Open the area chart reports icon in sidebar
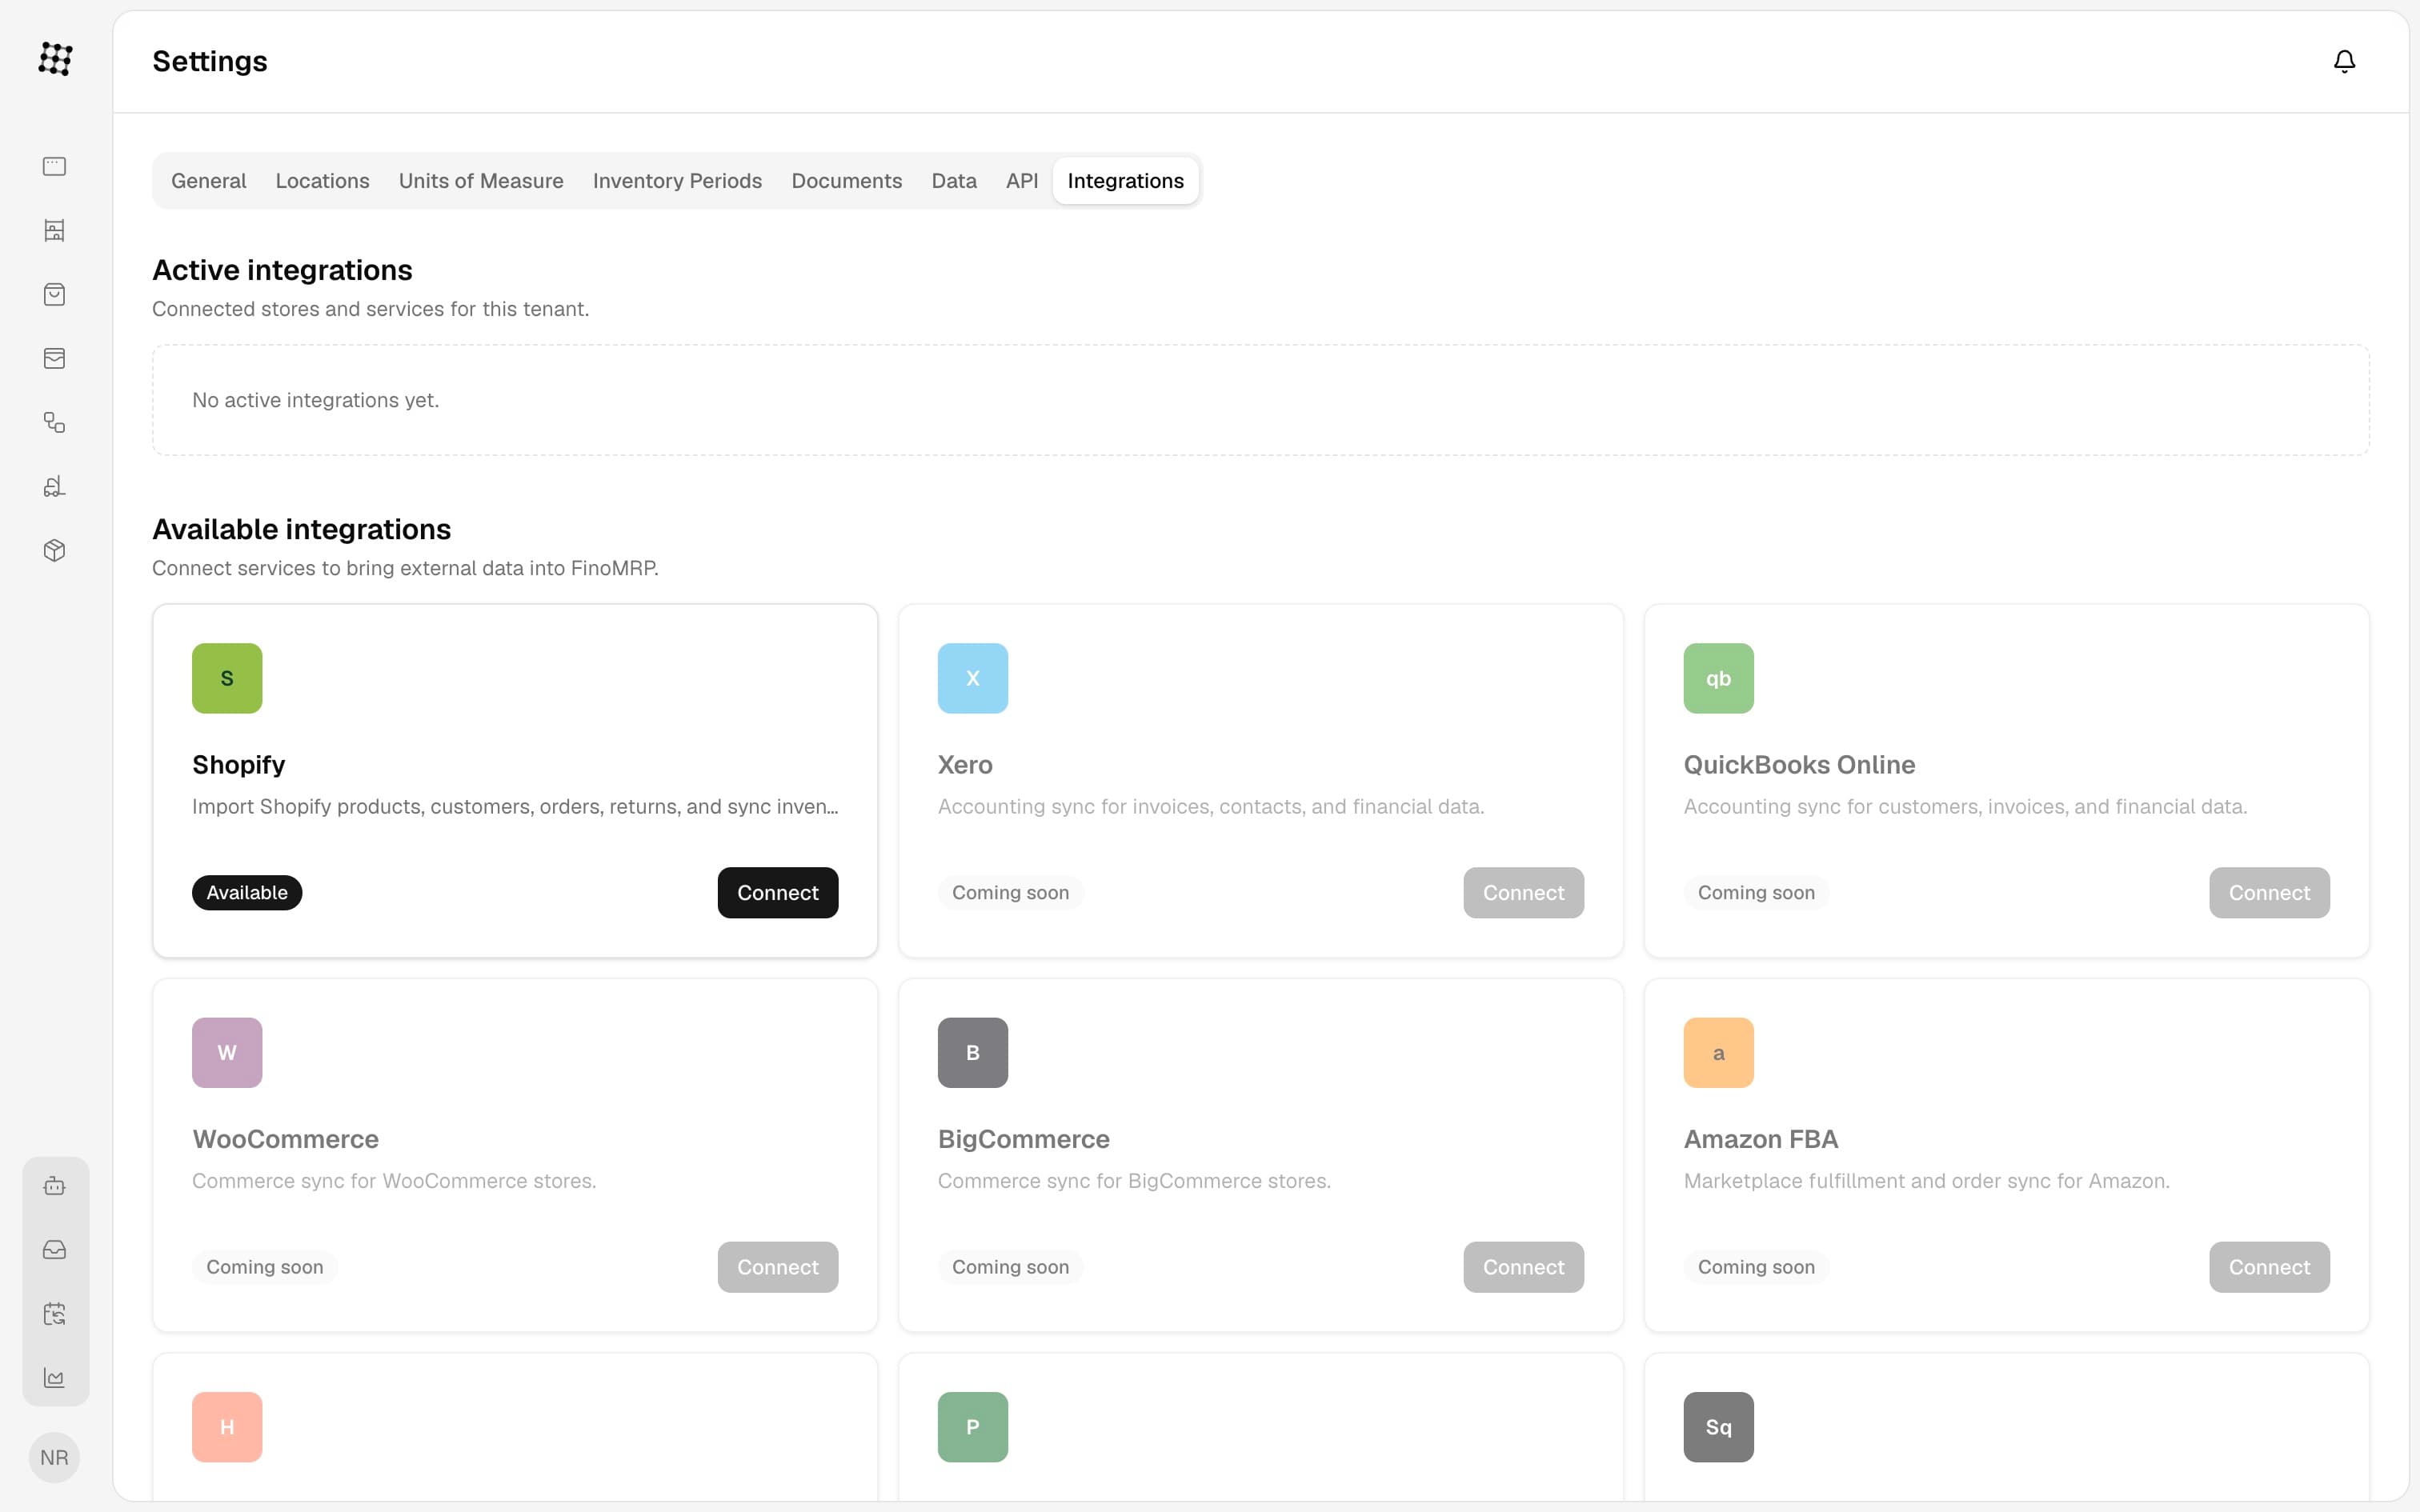 [55, 1378]
